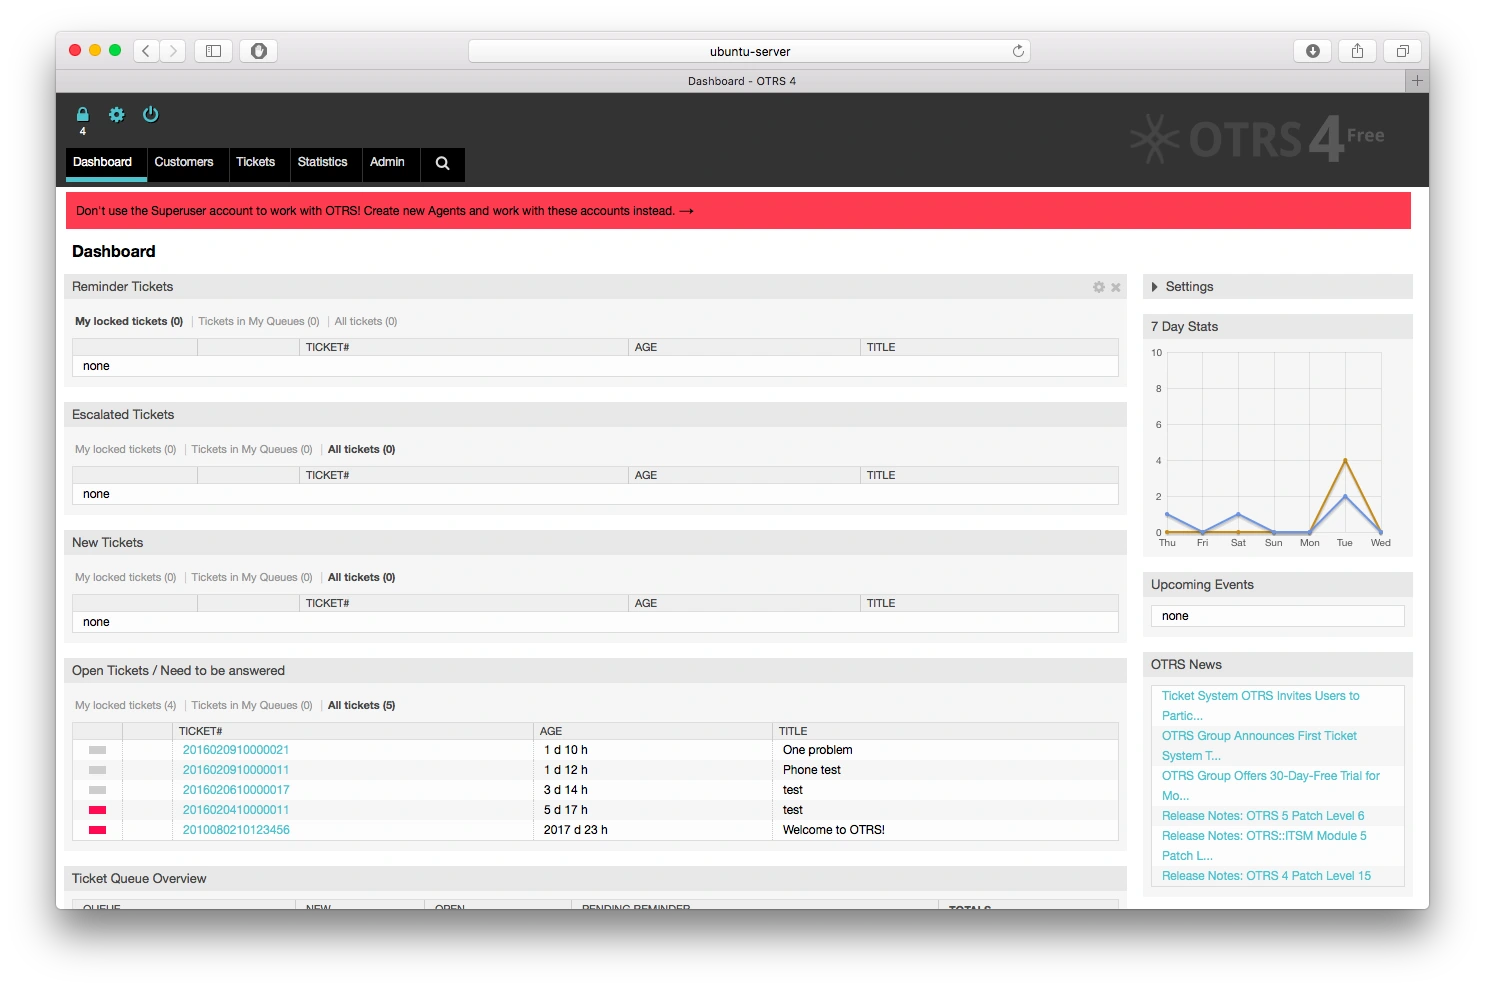1485x989 pixels.
Task: Close the Reminder Tickets widget
Action: pyautogui.click(x=1116, y=287)
